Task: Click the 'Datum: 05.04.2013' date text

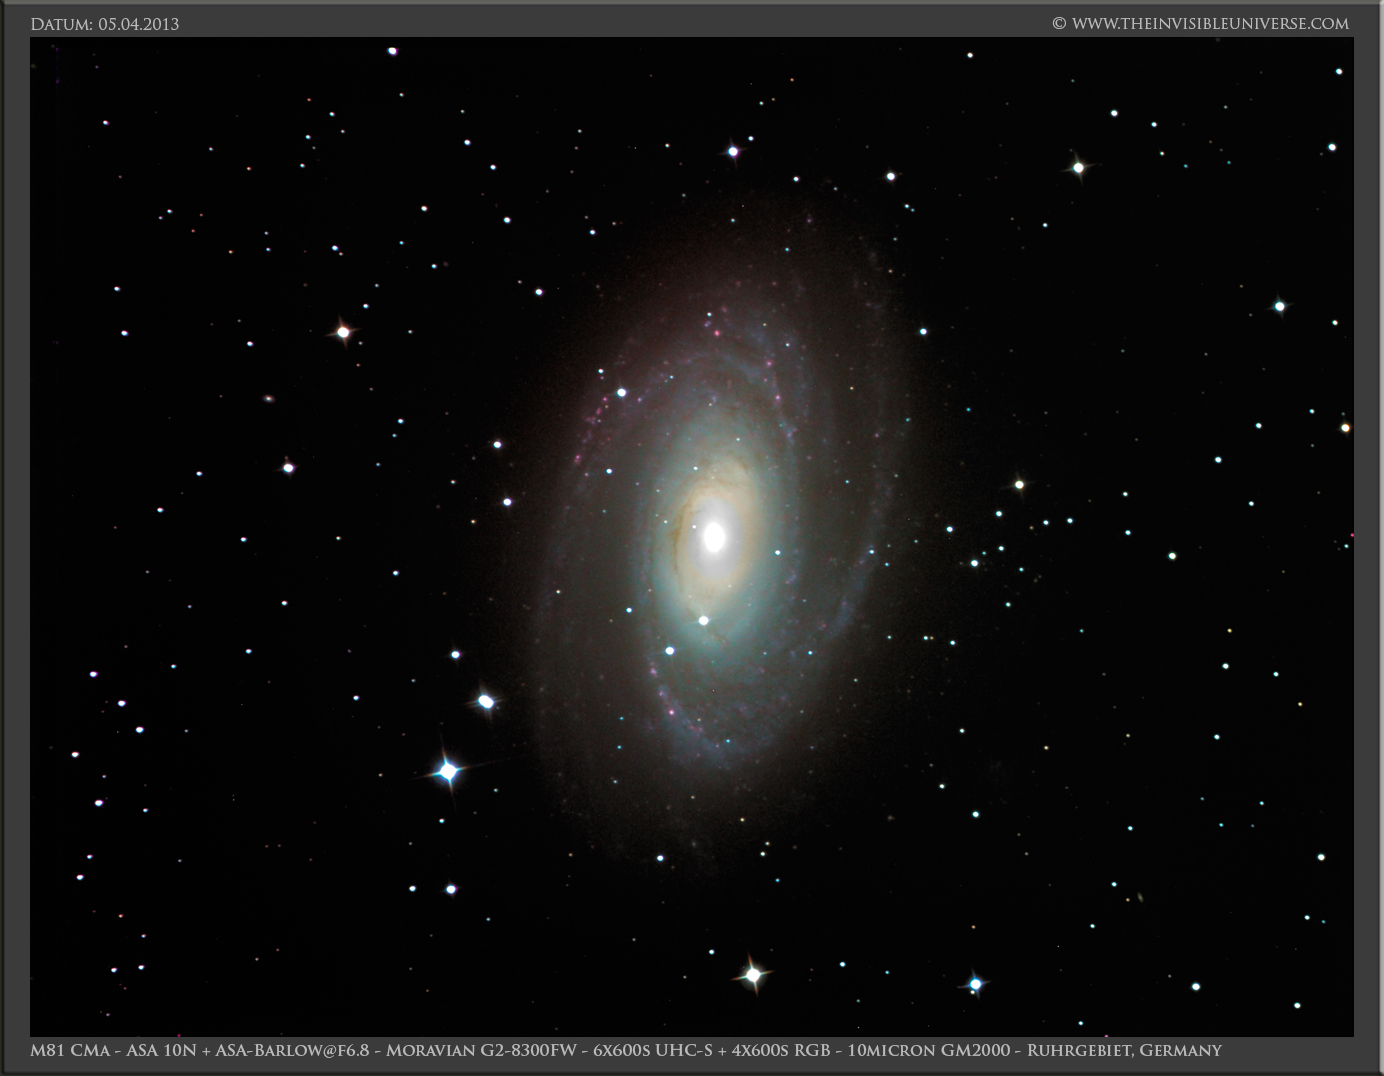Action: pos(105,24)
